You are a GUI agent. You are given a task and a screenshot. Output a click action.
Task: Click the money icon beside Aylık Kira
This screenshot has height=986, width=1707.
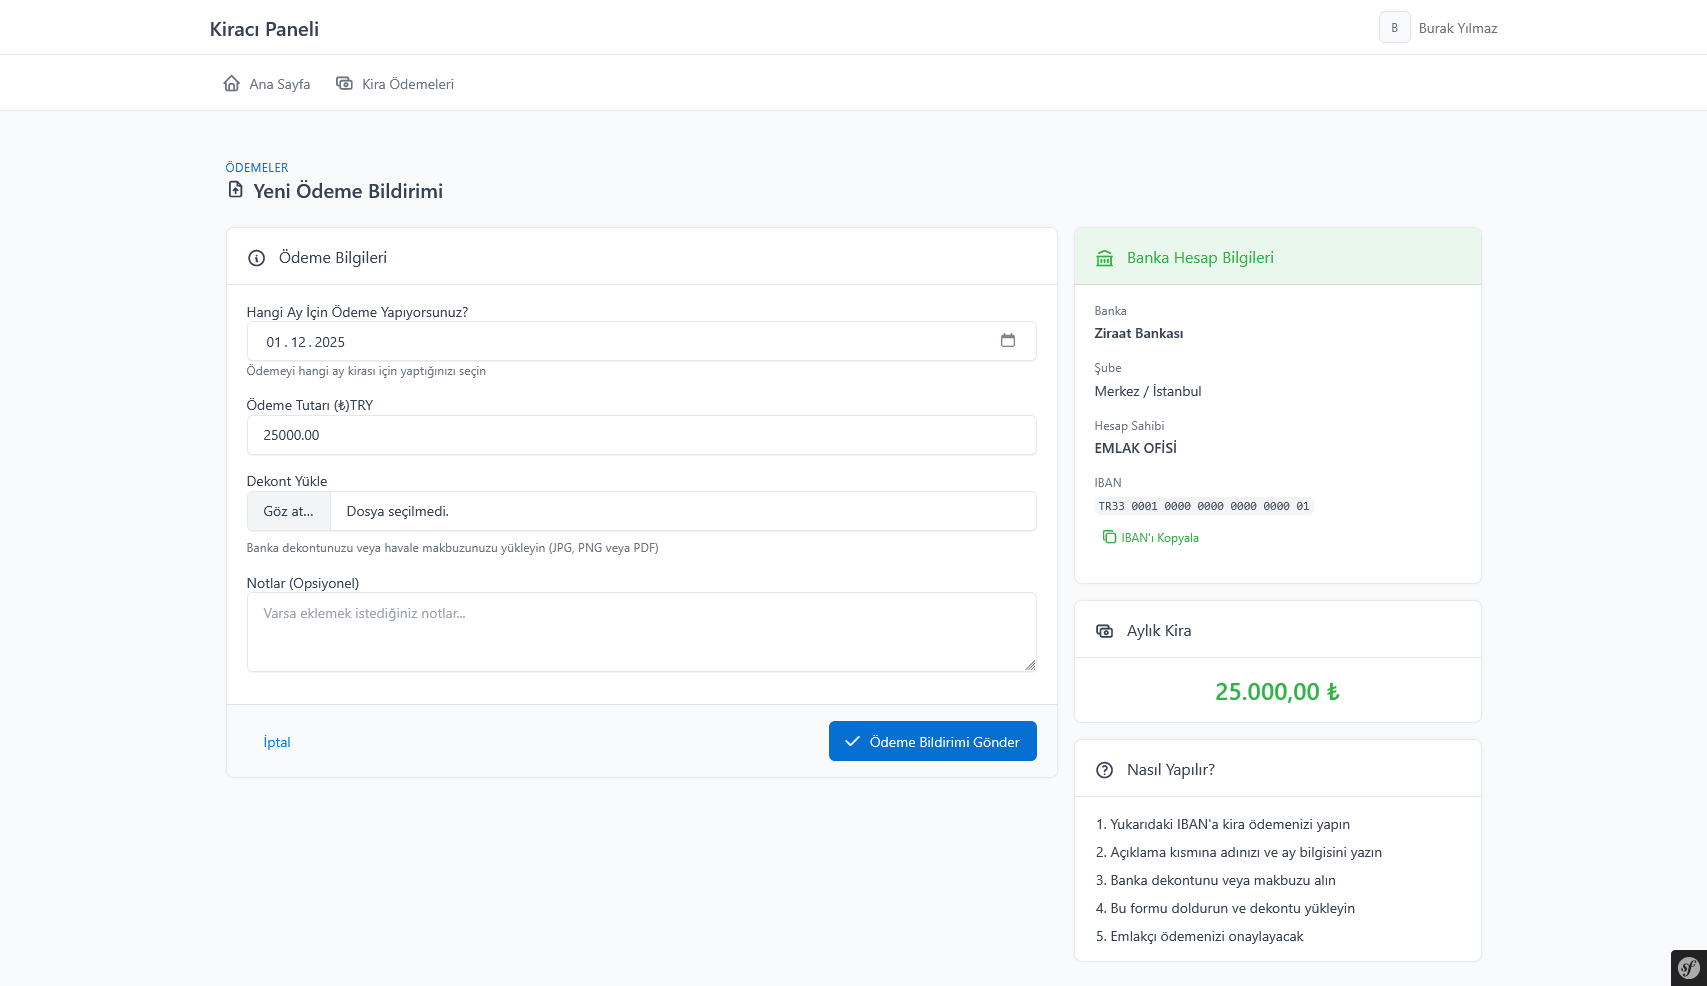(x=1104, y=631)
